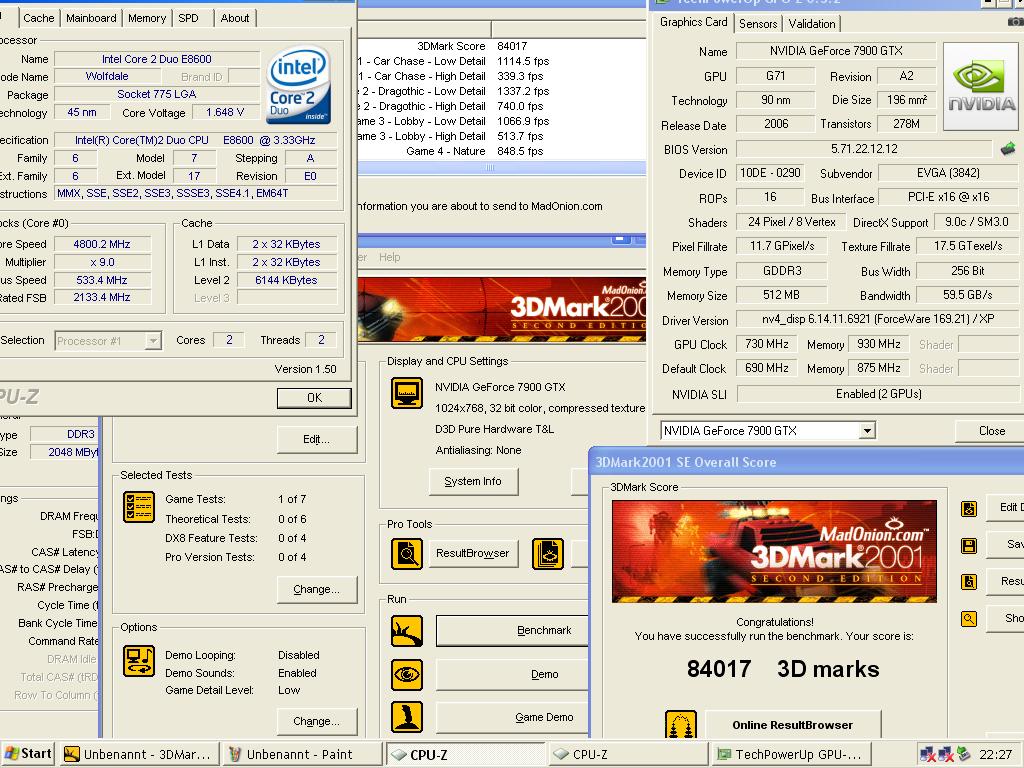
Task: Start the Benchmark run
Action: (512, 631)
